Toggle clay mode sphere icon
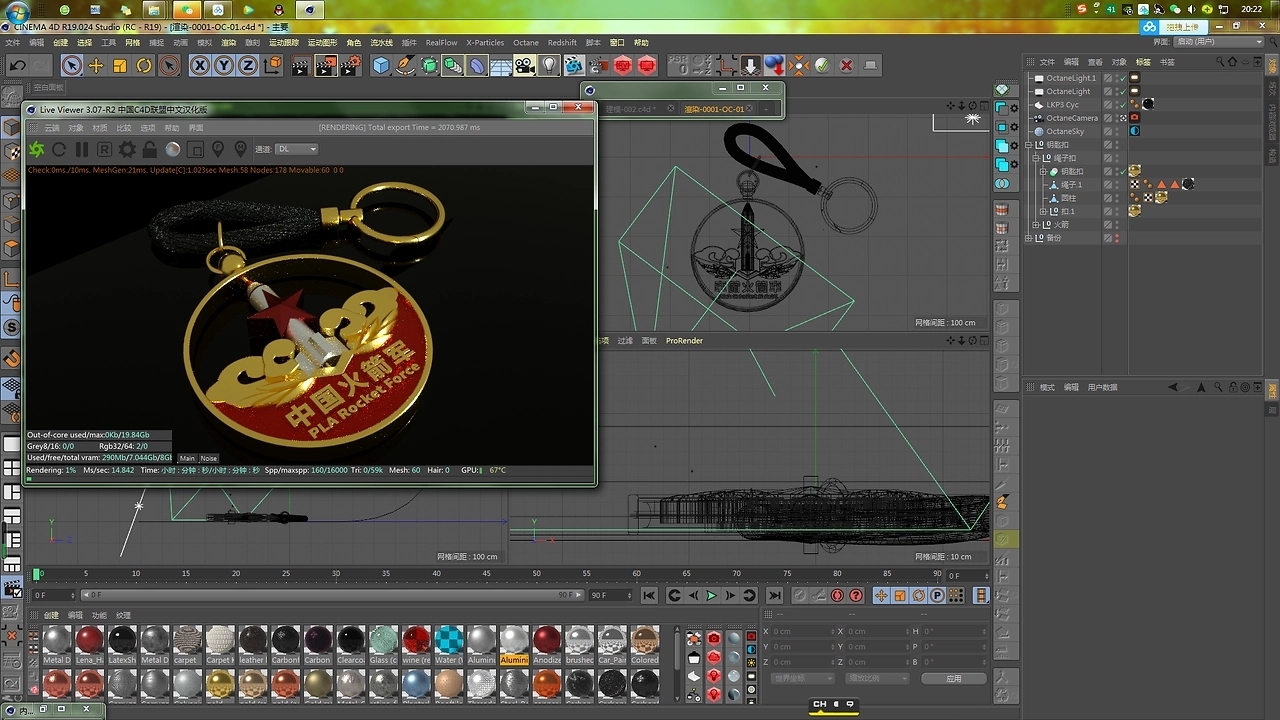1280x720 pixels. point(172,149)
